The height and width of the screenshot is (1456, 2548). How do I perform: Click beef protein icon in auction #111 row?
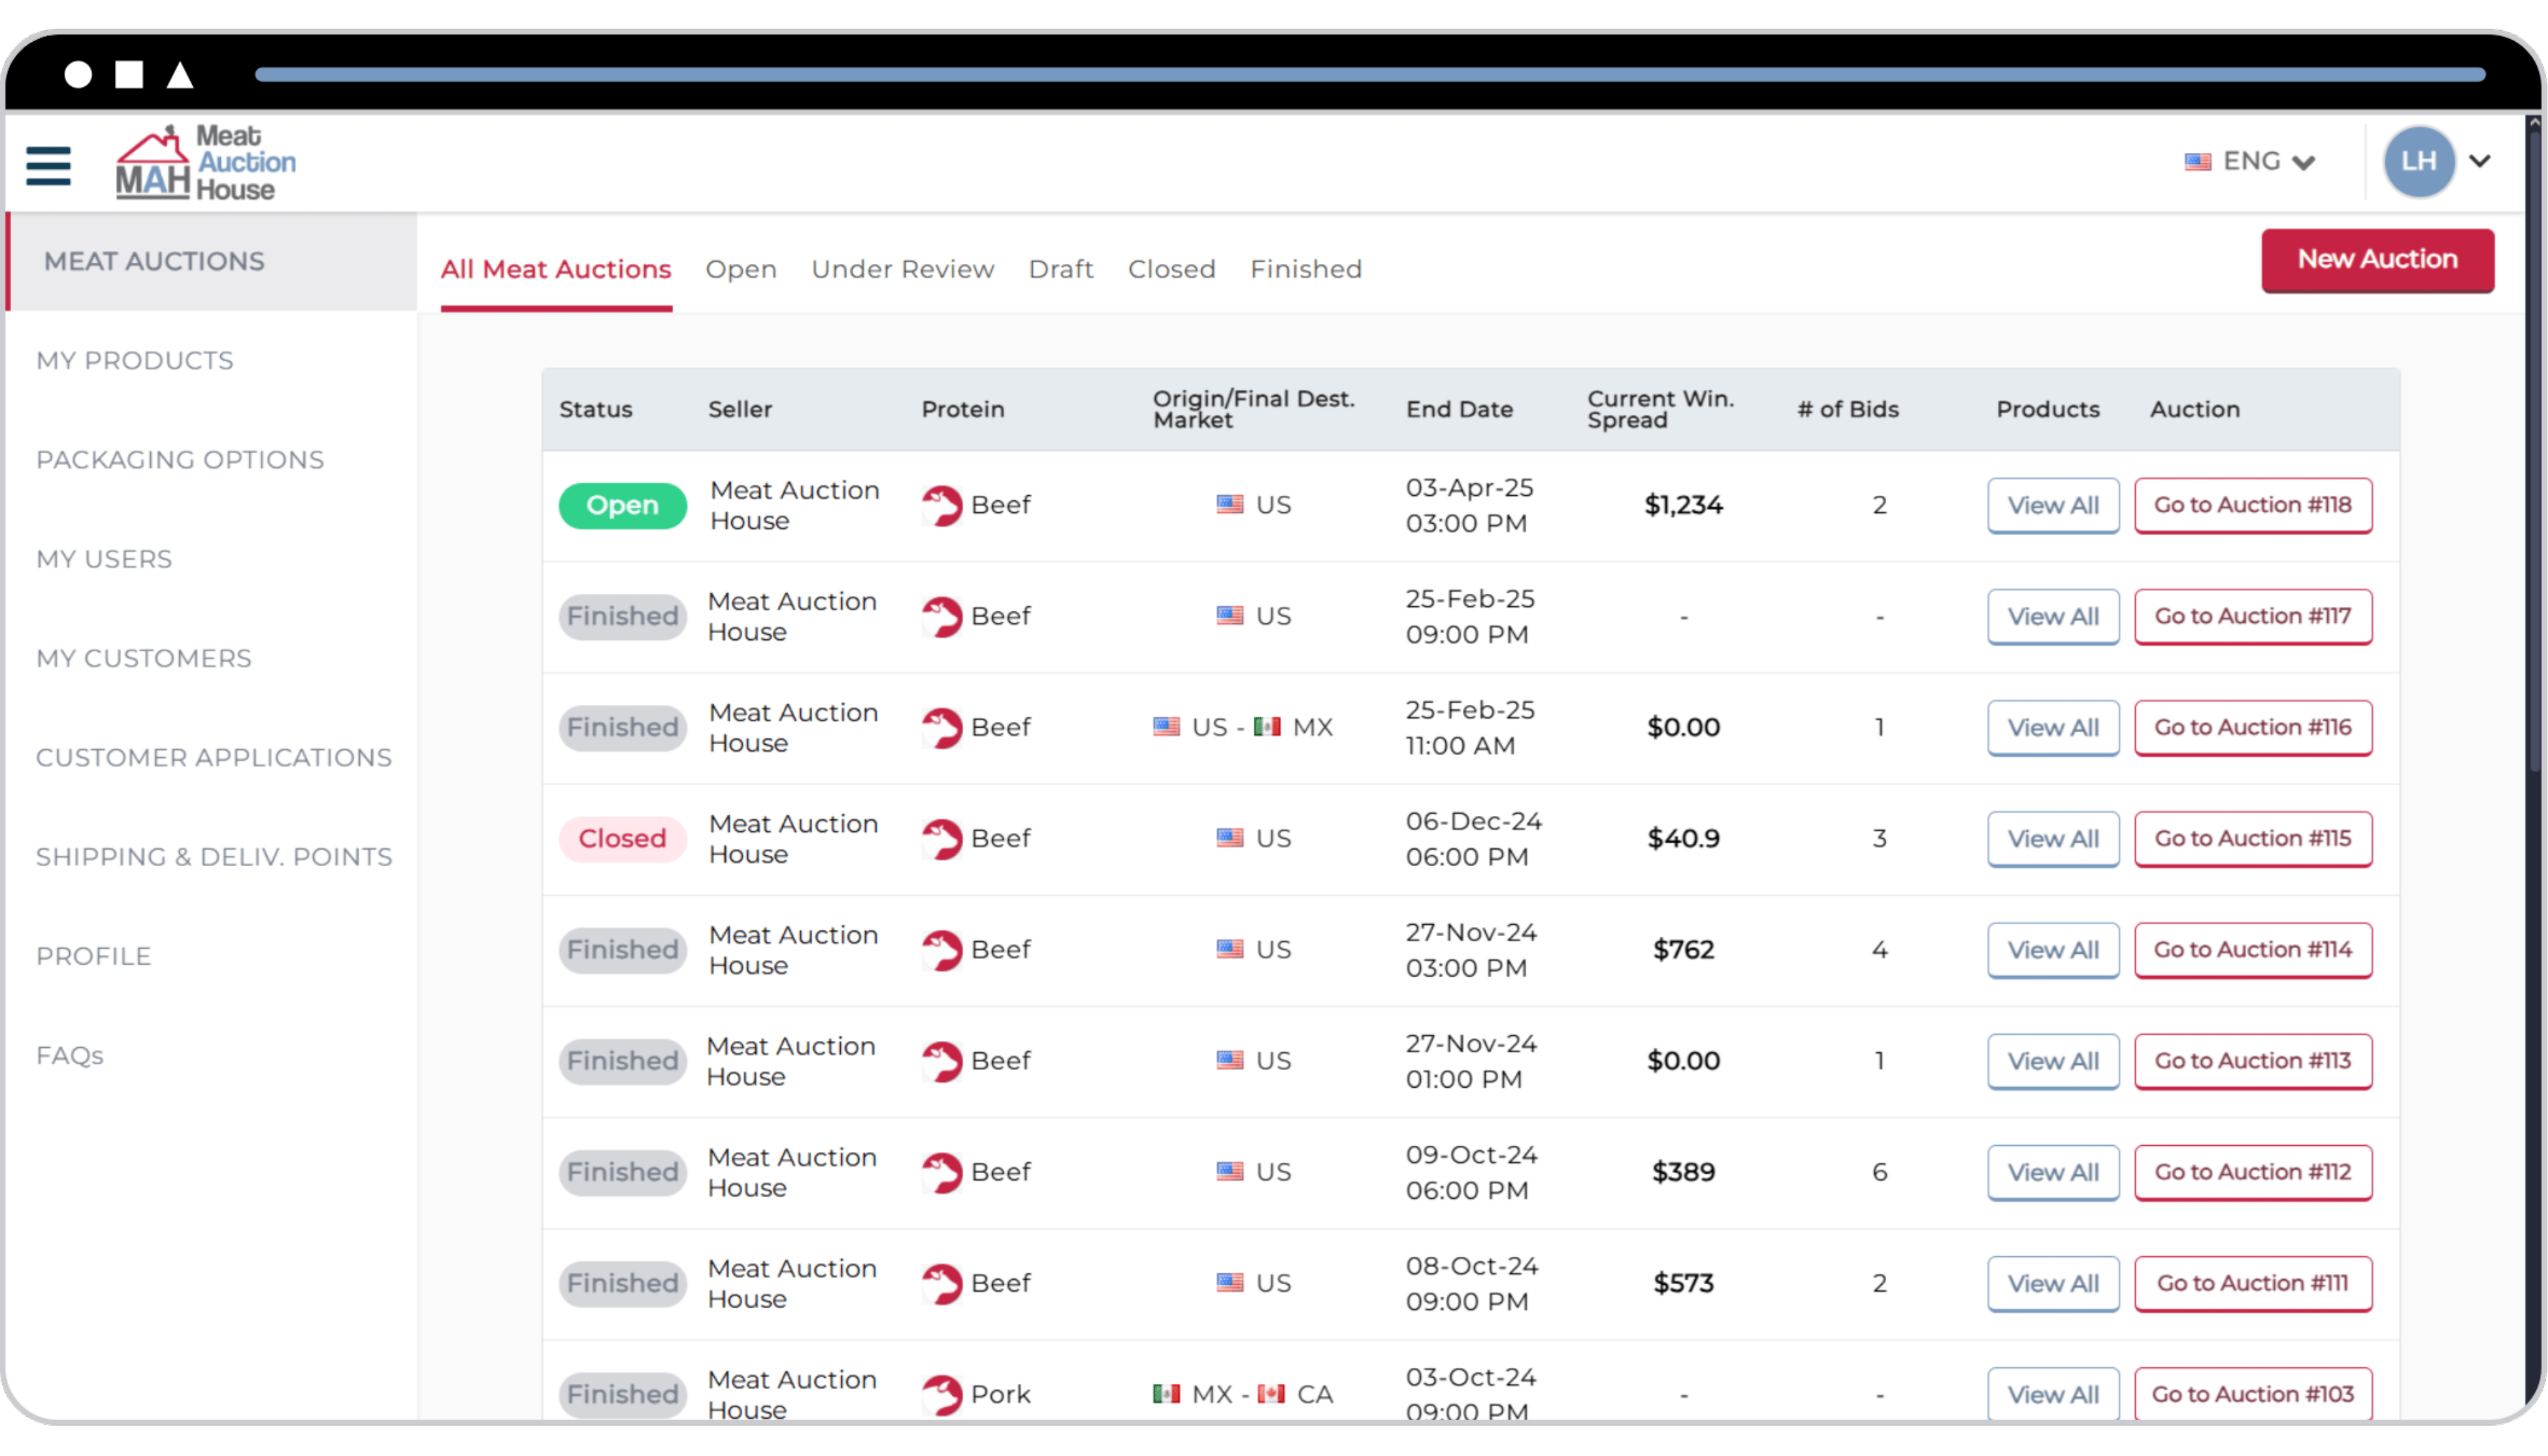(x=941, y=1283)
